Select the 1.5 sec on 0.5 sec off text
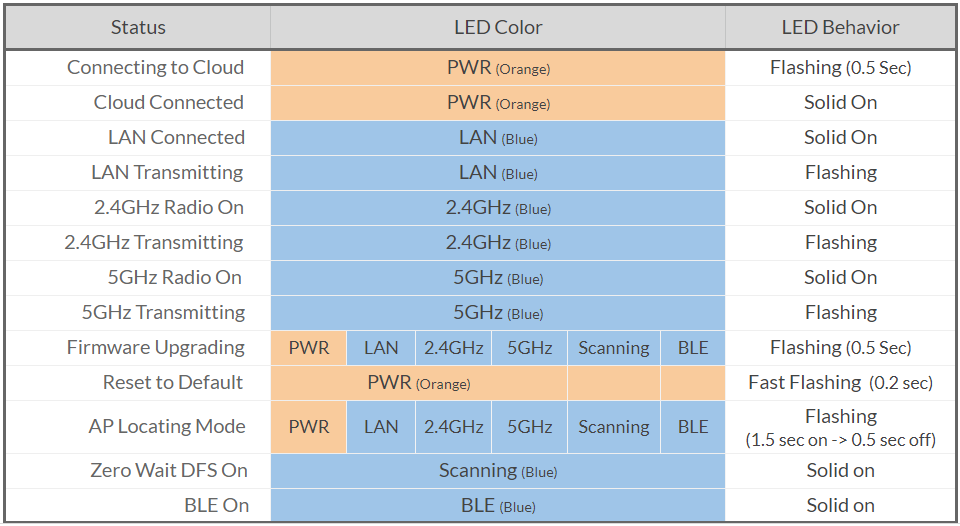This screenshot has width=960, height=526. (840, 440)
